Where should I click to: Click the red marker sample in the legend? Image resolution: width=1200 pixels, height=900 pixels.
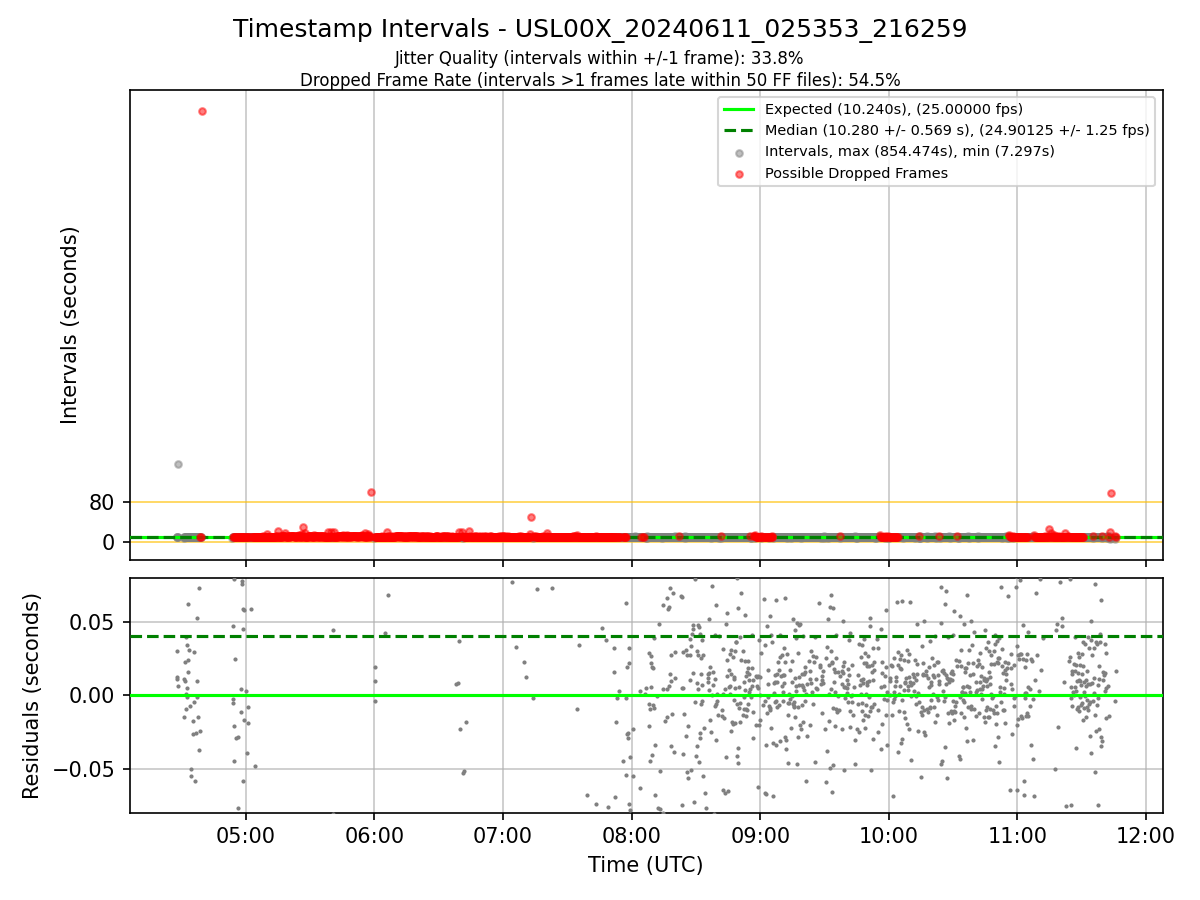tap(740, 174)
